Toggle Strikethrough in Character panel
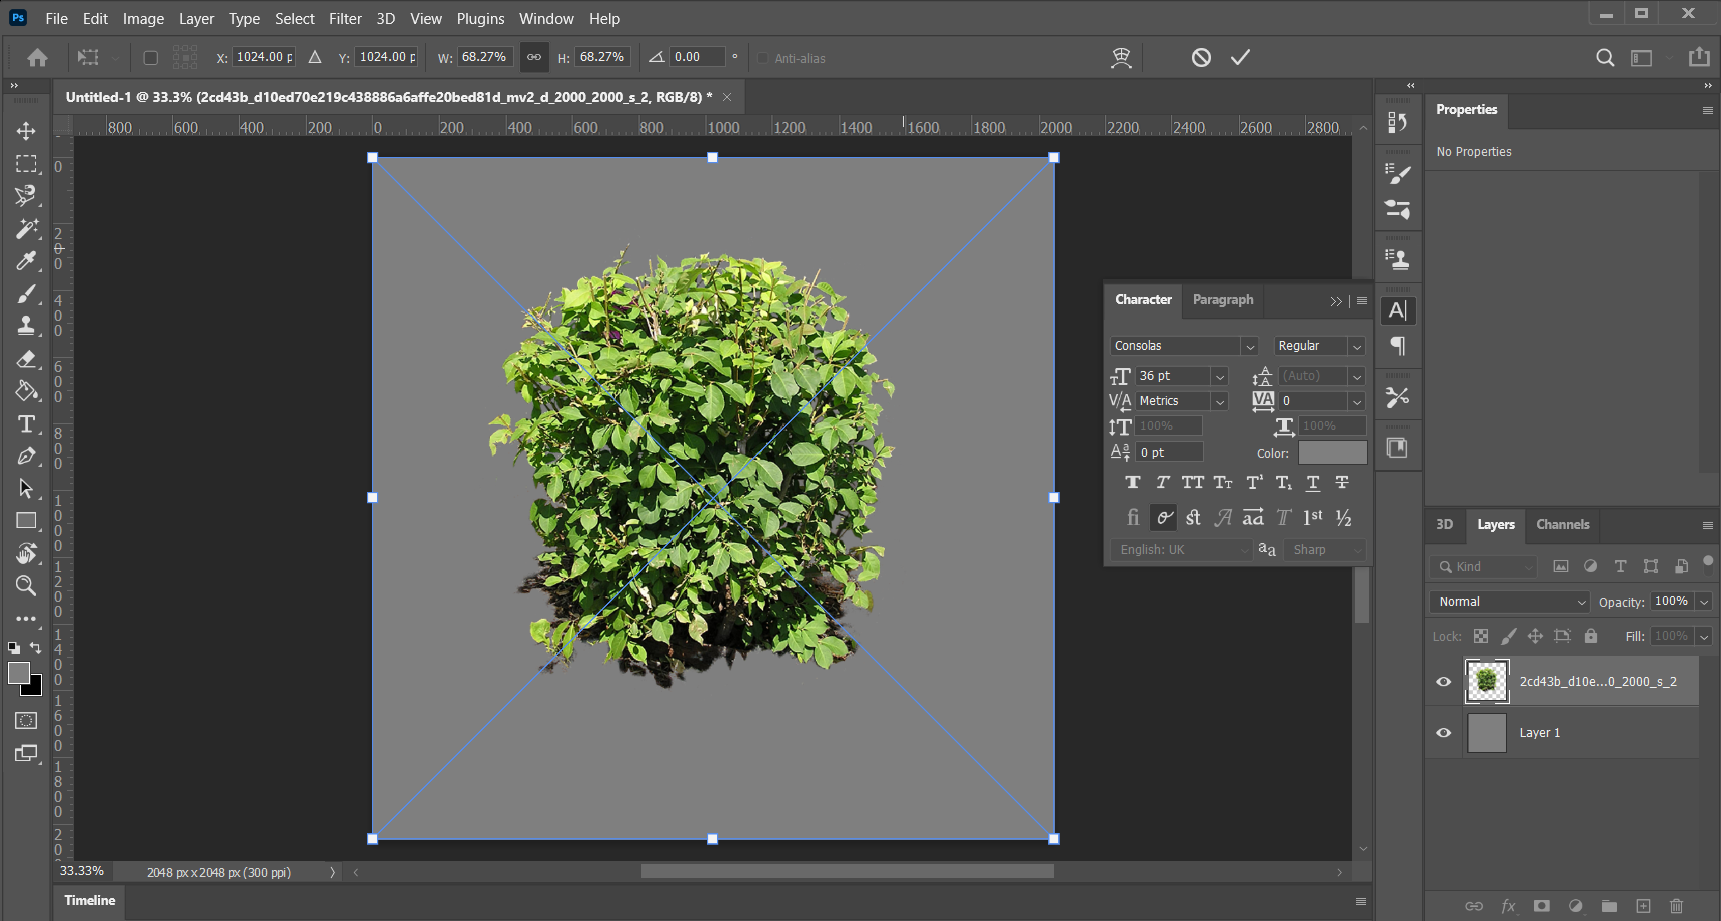The width and height of the screenshot is (1721, 921). point(1342,483)
